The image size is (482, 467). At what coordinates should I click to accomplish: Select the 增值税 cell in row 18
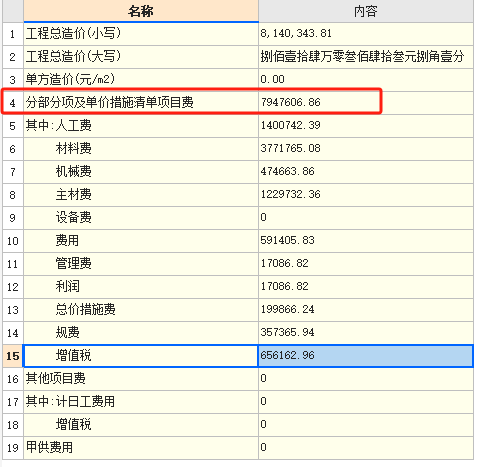[141, 425]
